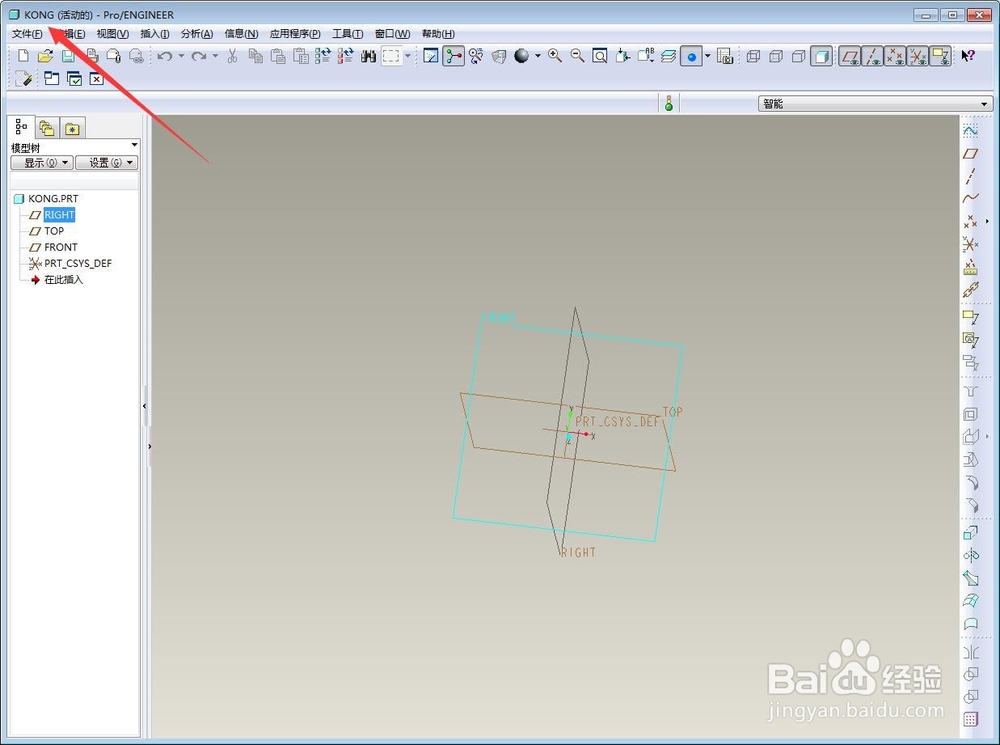This screenshot has height=745, width=1000.
Task: Toggle coordinate systems display on toolbar
Action: (x=918, y=56)
